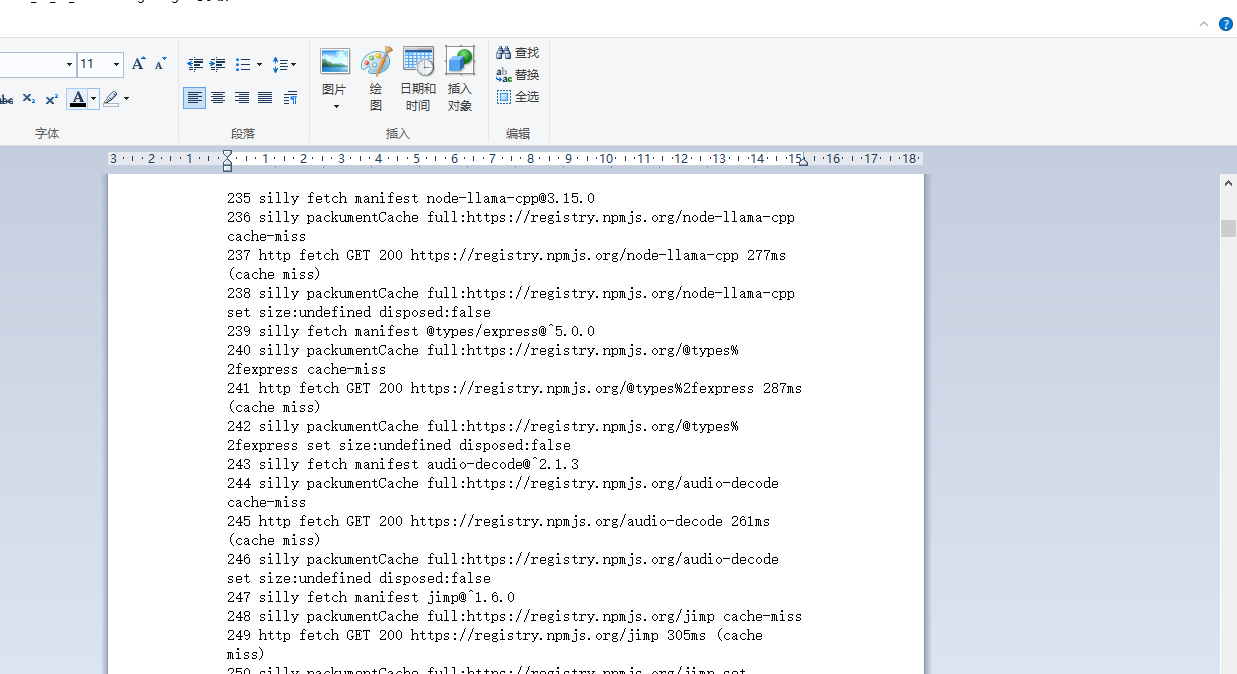Screen dimensions: 1237x674
Task: Open the font family dropdown arrow
Action: coord(69,64)
